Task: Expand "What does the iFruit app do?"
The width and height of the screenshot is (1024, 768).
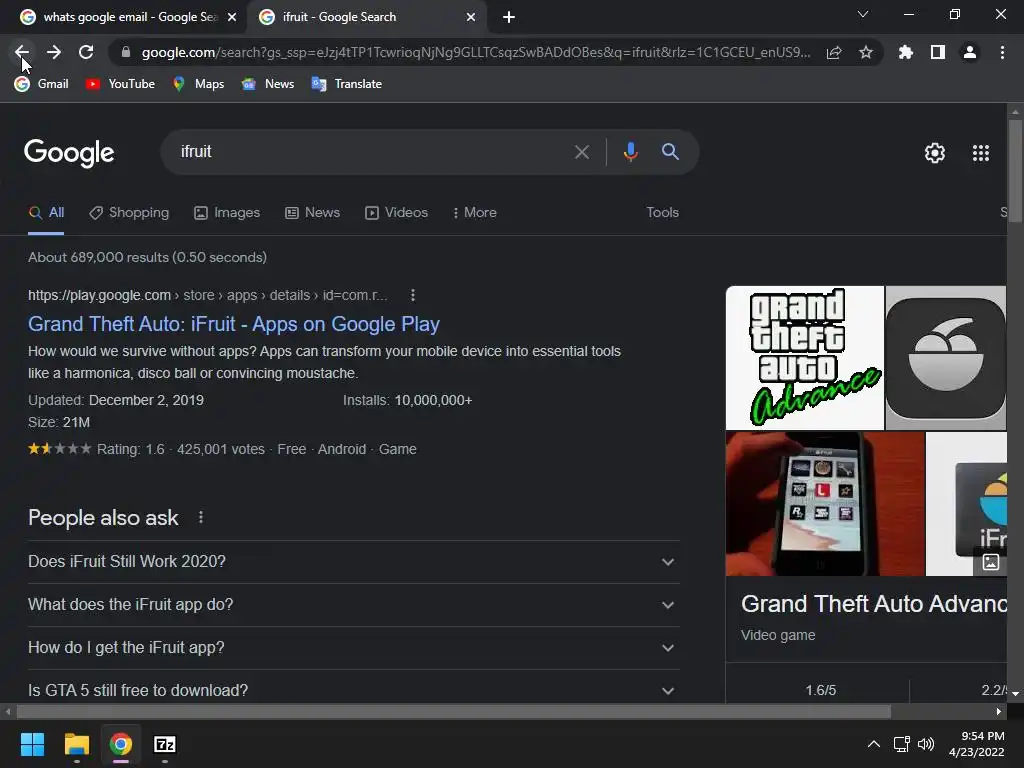Action: (353, 605)
